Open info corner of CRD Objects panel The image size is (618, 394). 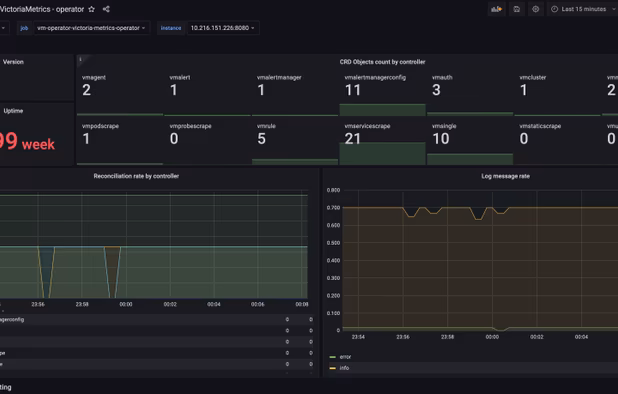[81, 59]
